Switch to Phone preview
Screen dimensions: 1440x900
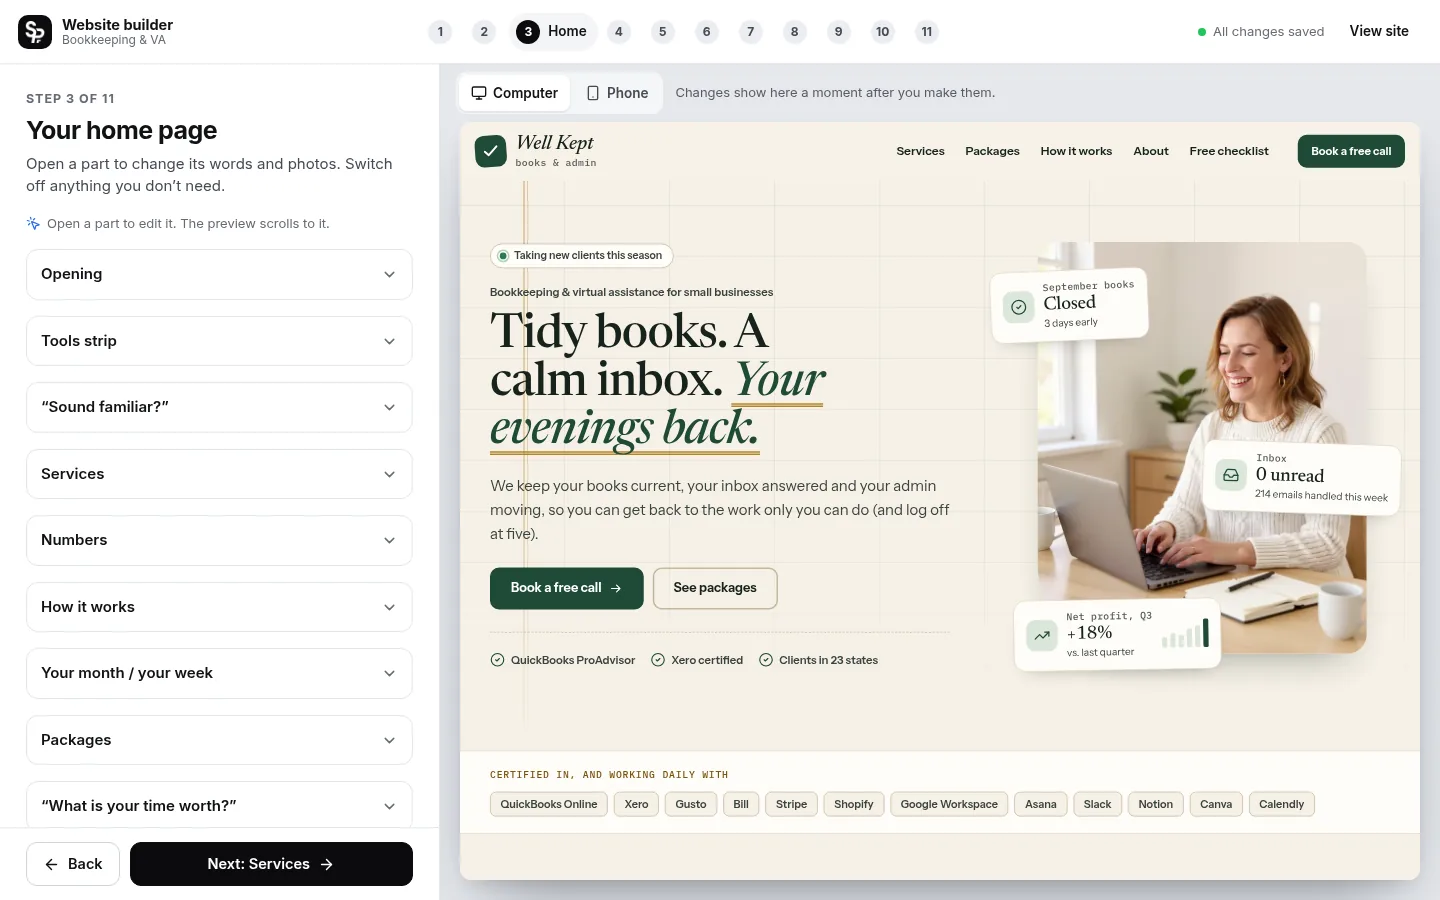coord(617,93)
